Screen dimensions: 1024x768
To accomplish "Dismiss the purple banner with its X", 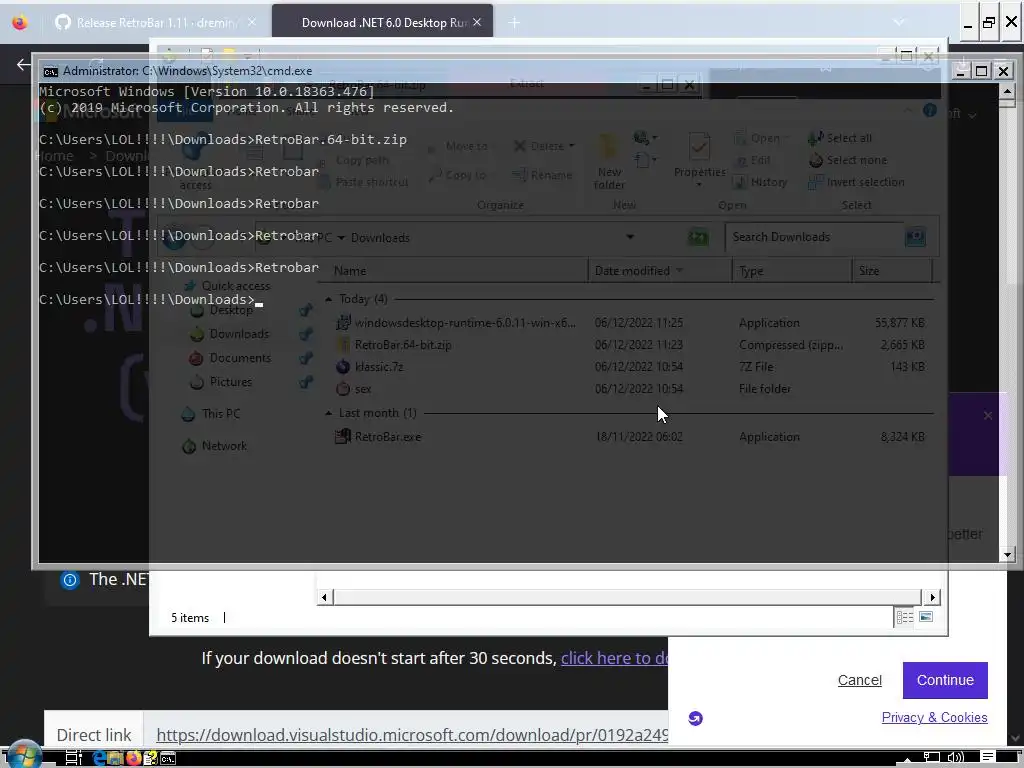I will point(987,415).
